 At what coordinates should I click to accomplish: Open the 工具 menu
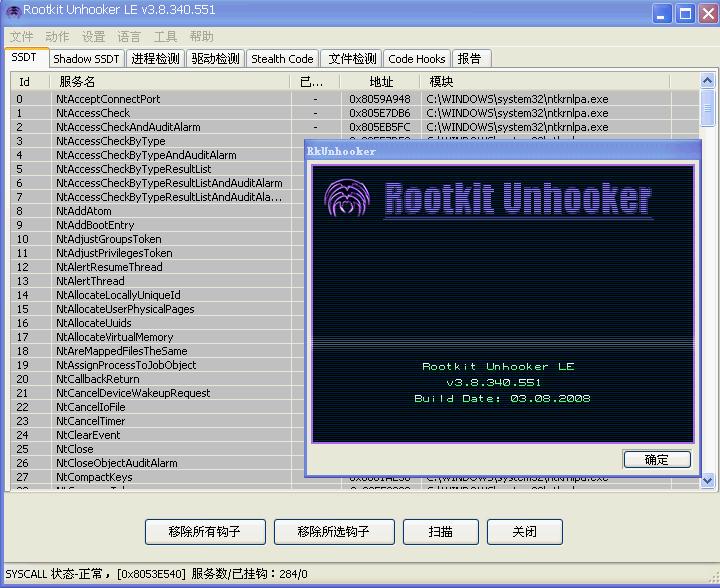(x=165, y=37)
